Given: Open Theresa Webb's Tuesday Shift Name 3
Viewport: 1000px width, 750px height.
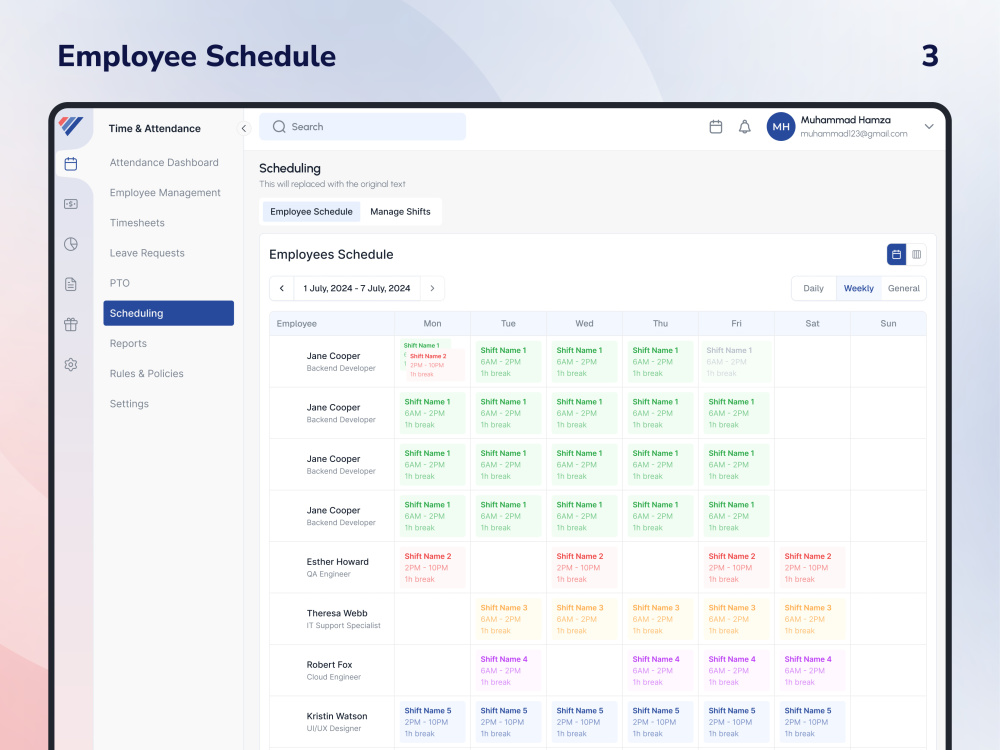Looking at the screenshot, I should pyautogui.click(x=508, y=619).
